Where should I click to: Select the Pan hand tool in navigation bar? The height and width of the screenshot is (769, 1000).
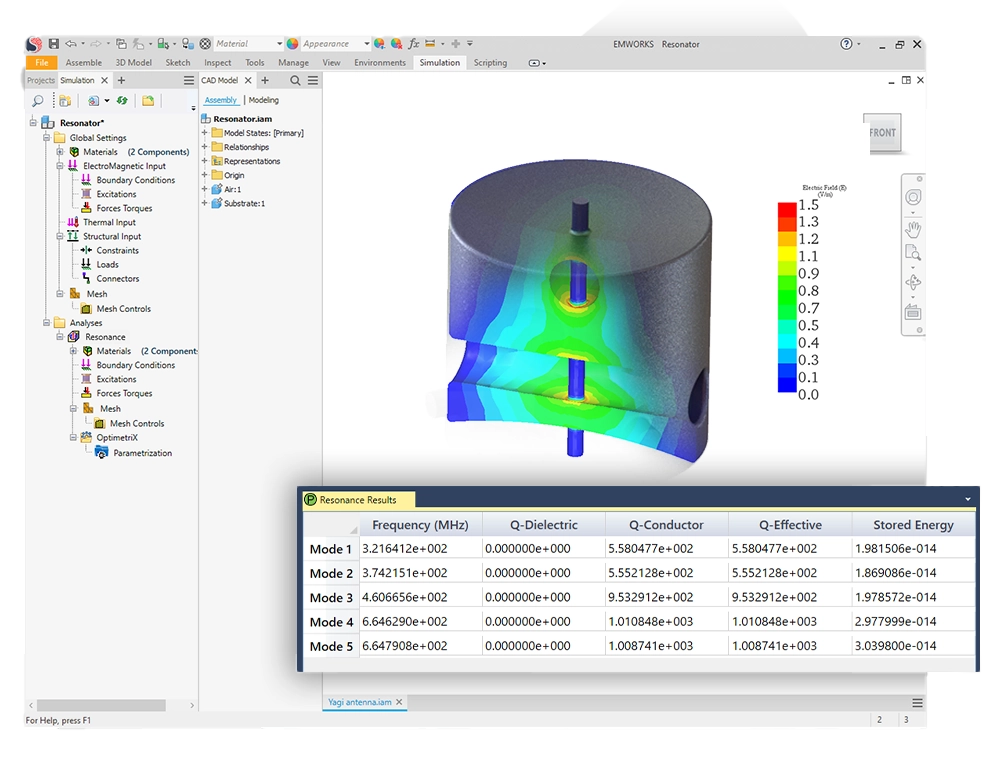pyautogui.click(x=912, y=229)
